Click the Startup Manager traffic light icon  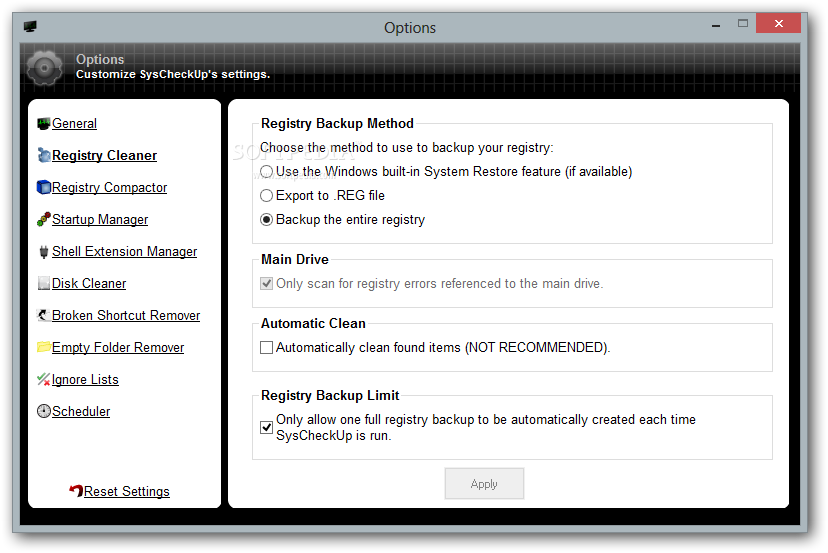pyautogui.click(x=44, y=219)
